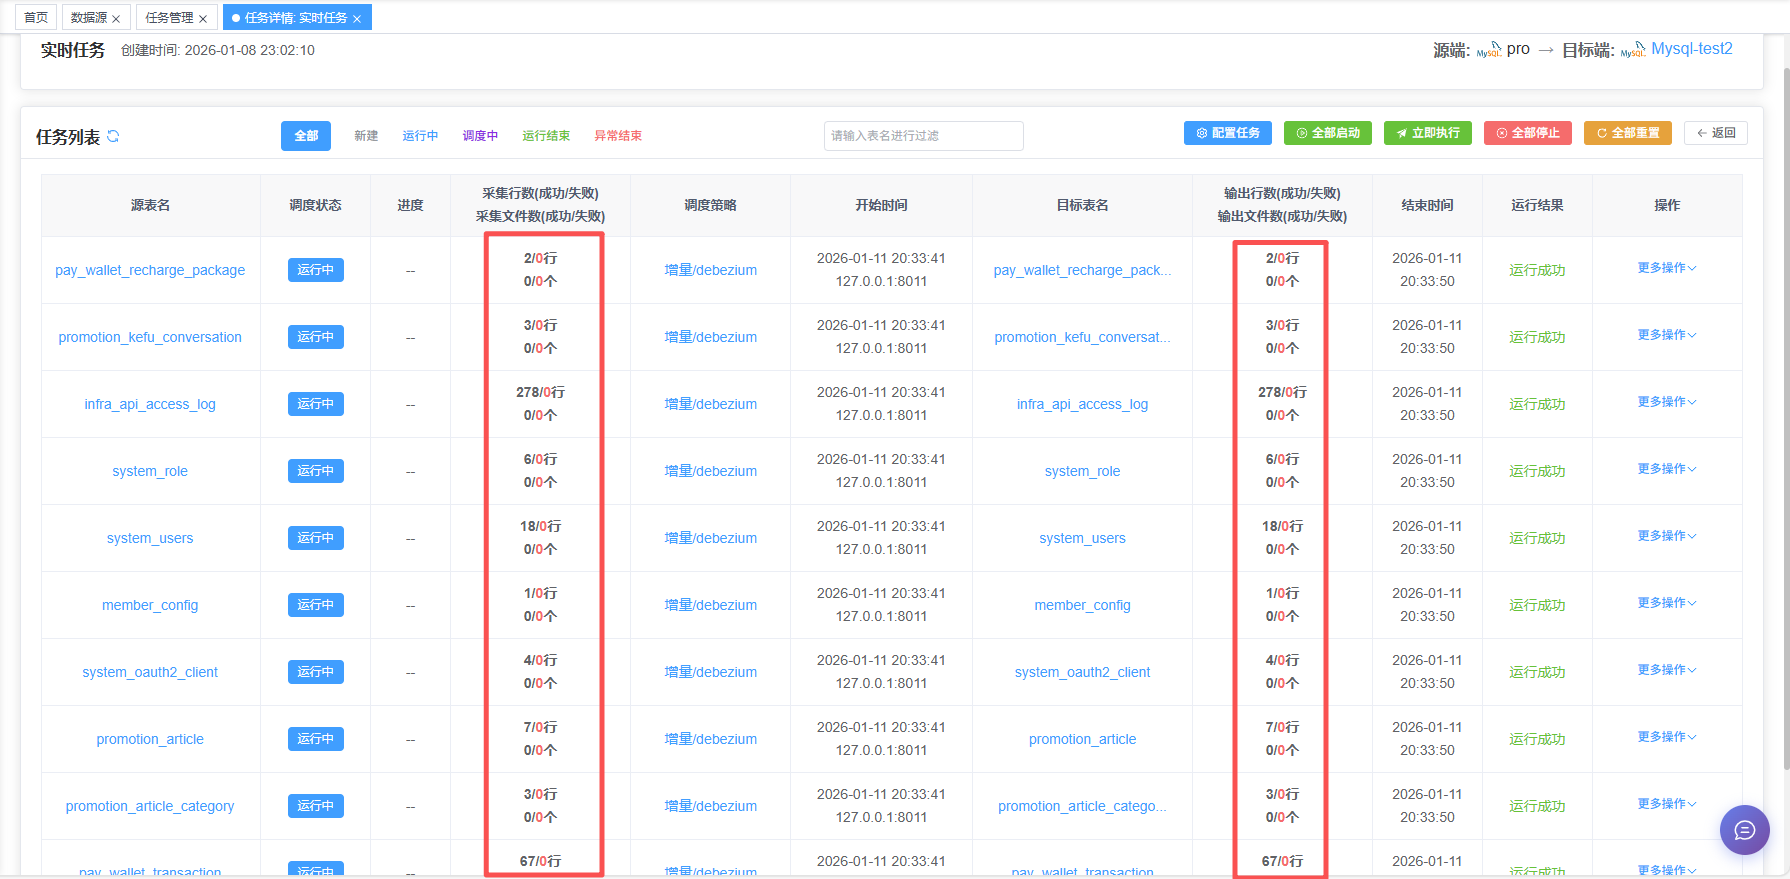The image size is (1790, 879).
Task: Expand 更多操作 for system_role row
Action: pos(1666,469)
